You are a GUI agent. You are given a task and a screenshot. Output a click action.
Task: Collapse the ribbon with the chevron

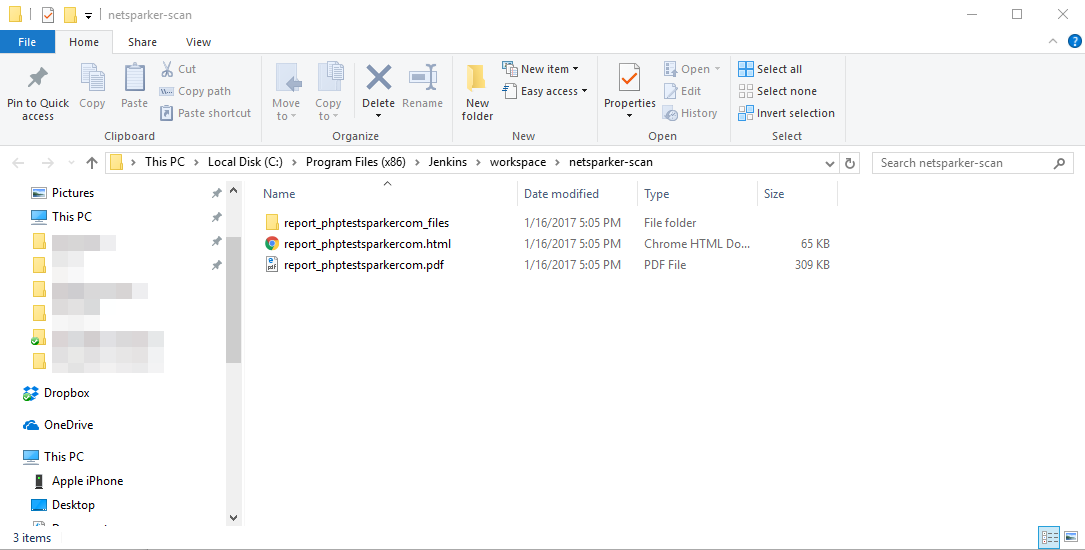(1052, 42)
